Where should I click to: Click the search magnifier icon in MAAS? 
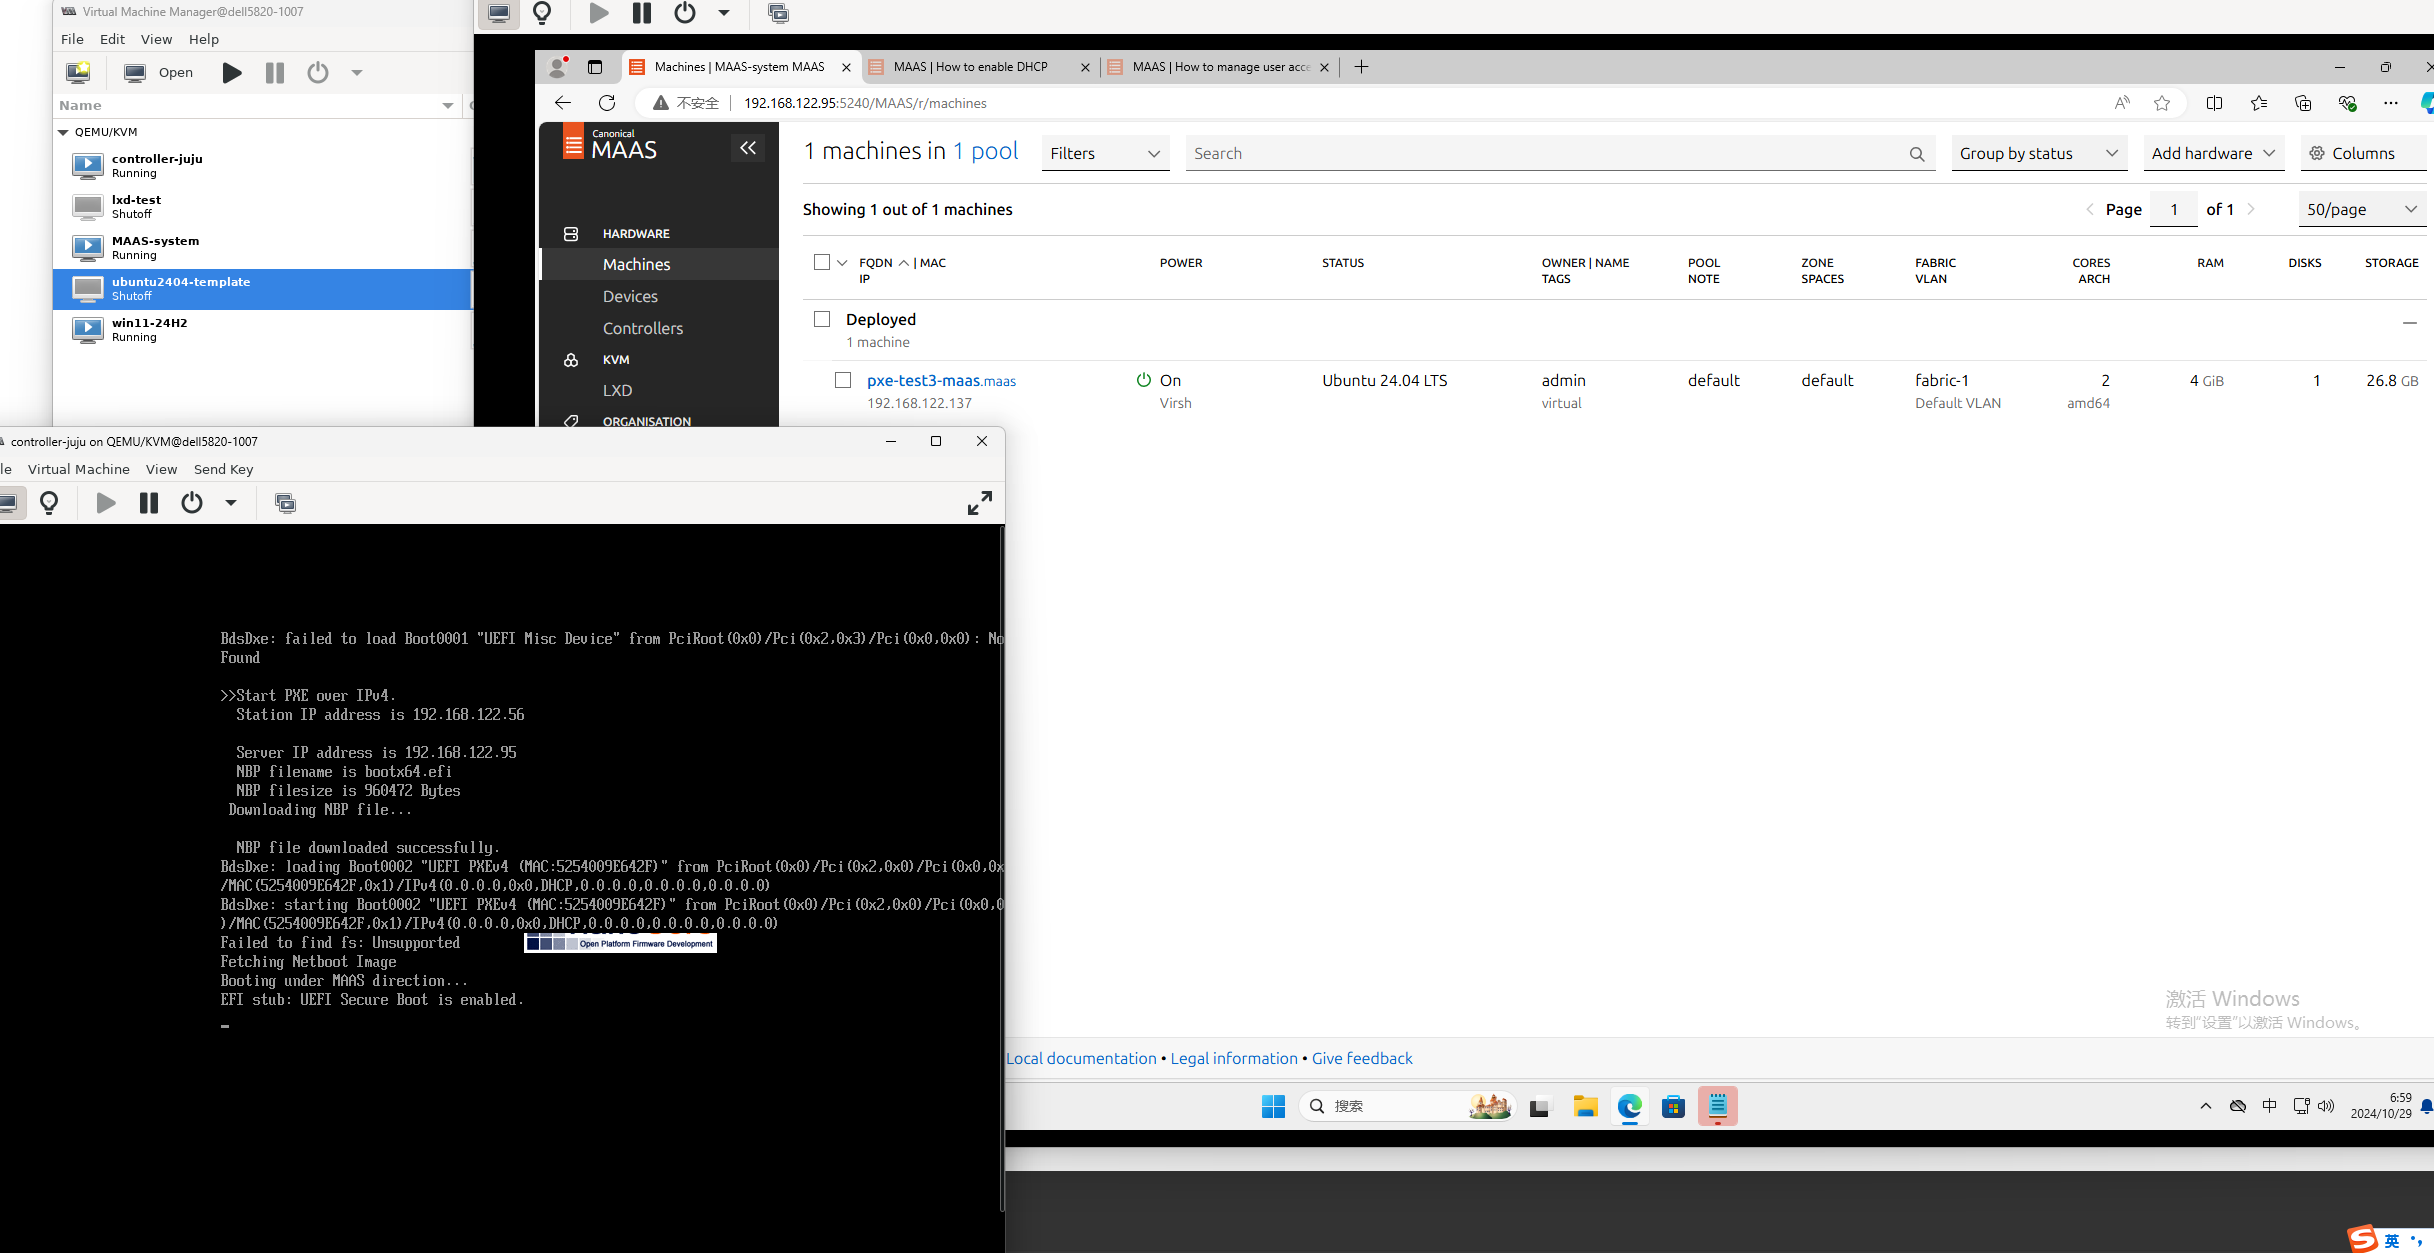point(1917,153)
